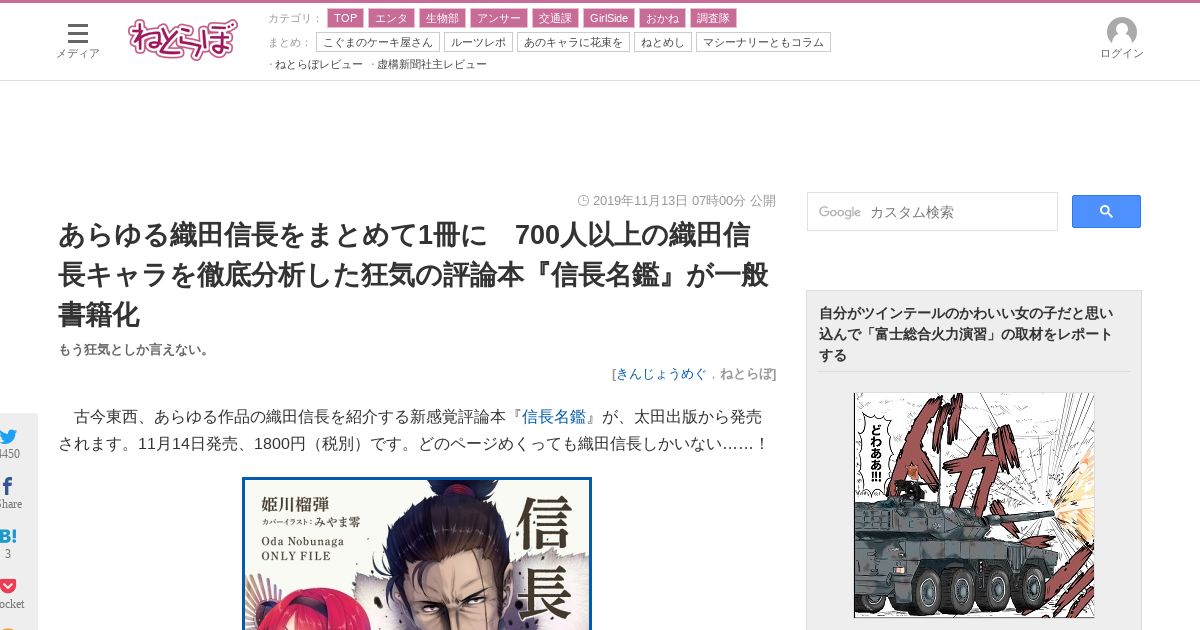This screenshot has width=1200, height=630.
Task: Click the subtitle もう狂気としか言えない。
Action: [x=134, y=350]
